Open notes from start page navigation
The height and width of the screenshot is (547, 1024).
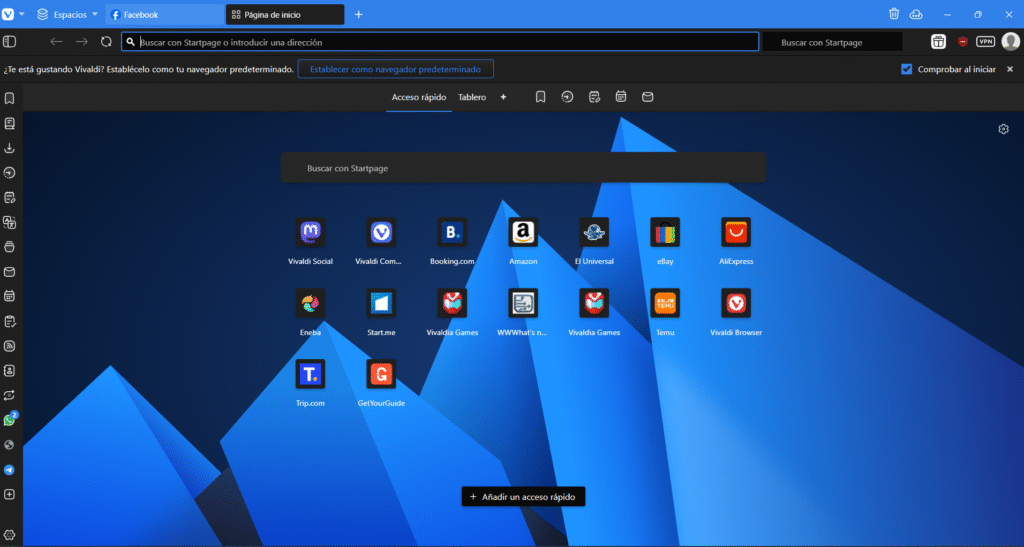(x=594, y=97)
